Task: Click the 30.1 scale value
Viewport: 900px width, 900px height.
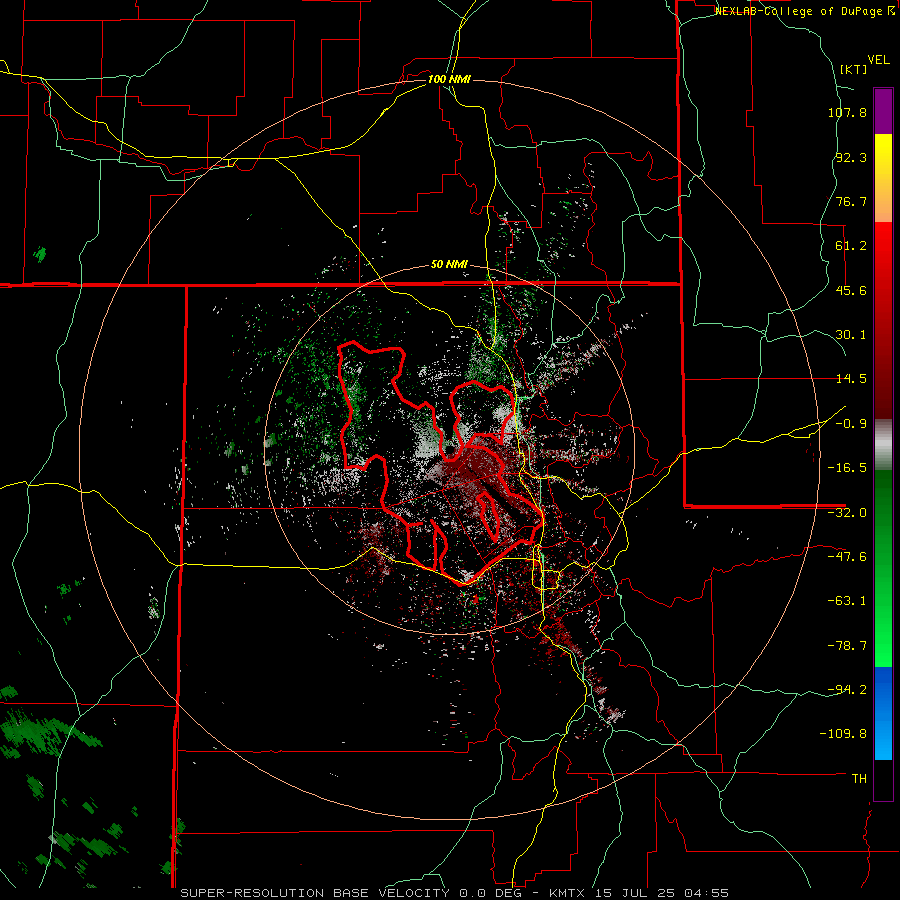Action: pos(851,335)
